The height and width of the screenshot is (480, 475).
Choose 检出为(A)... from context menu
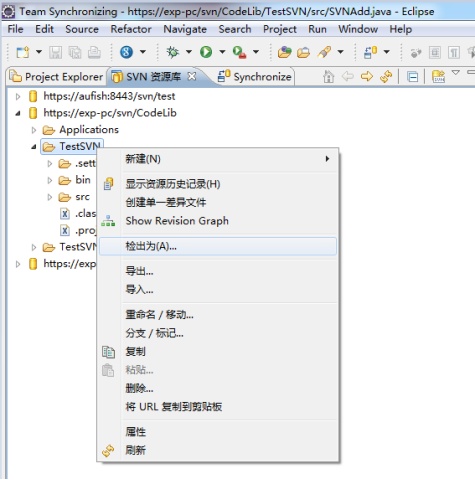coord(218,246)
